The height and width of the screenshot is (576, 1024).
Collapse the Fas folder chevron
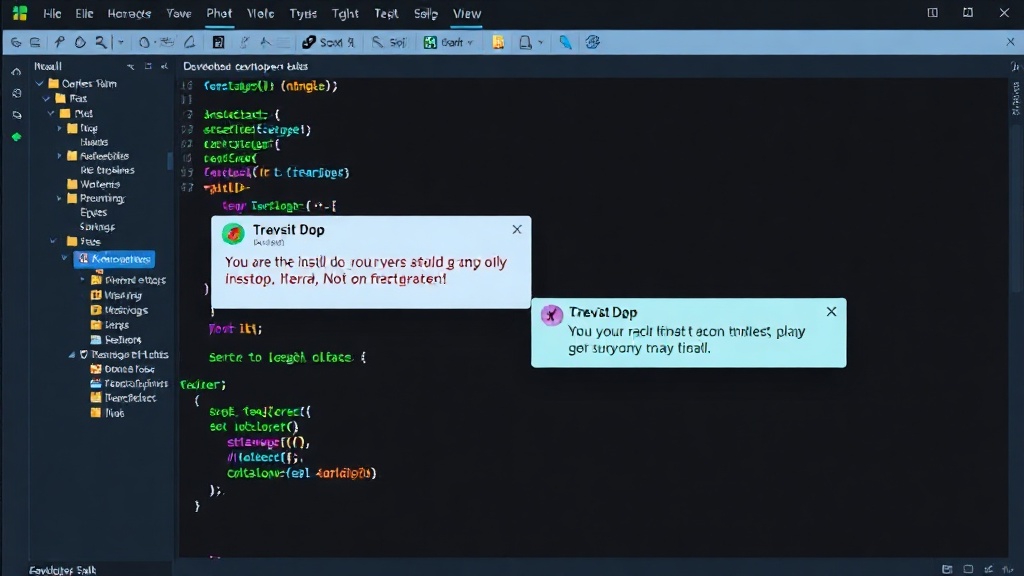click(46, 99)
